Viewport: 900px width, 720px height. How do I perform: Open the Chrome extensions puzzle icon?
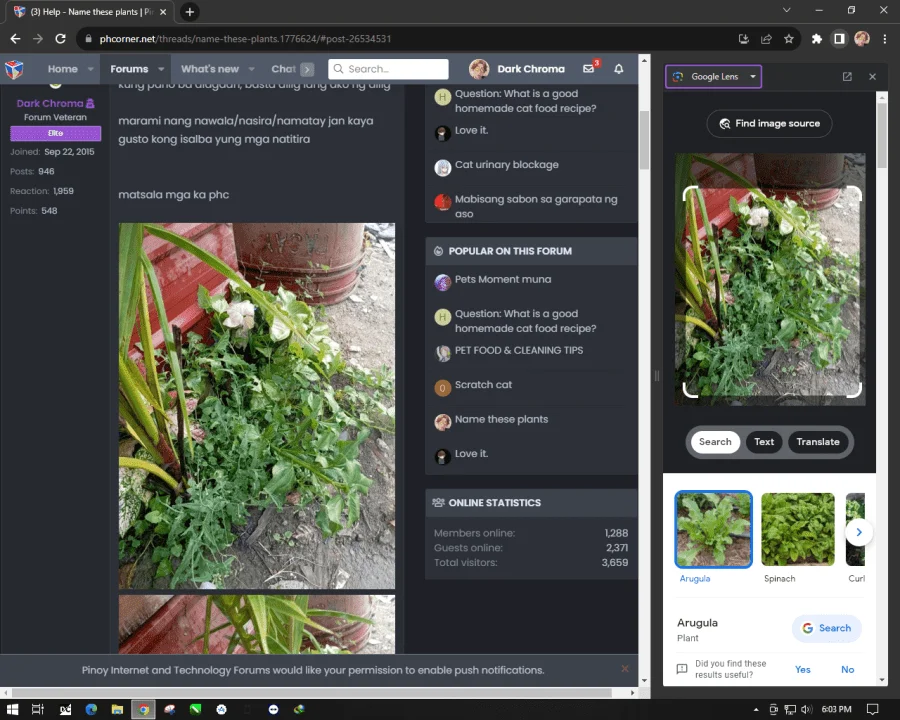[x=816, y=38]
